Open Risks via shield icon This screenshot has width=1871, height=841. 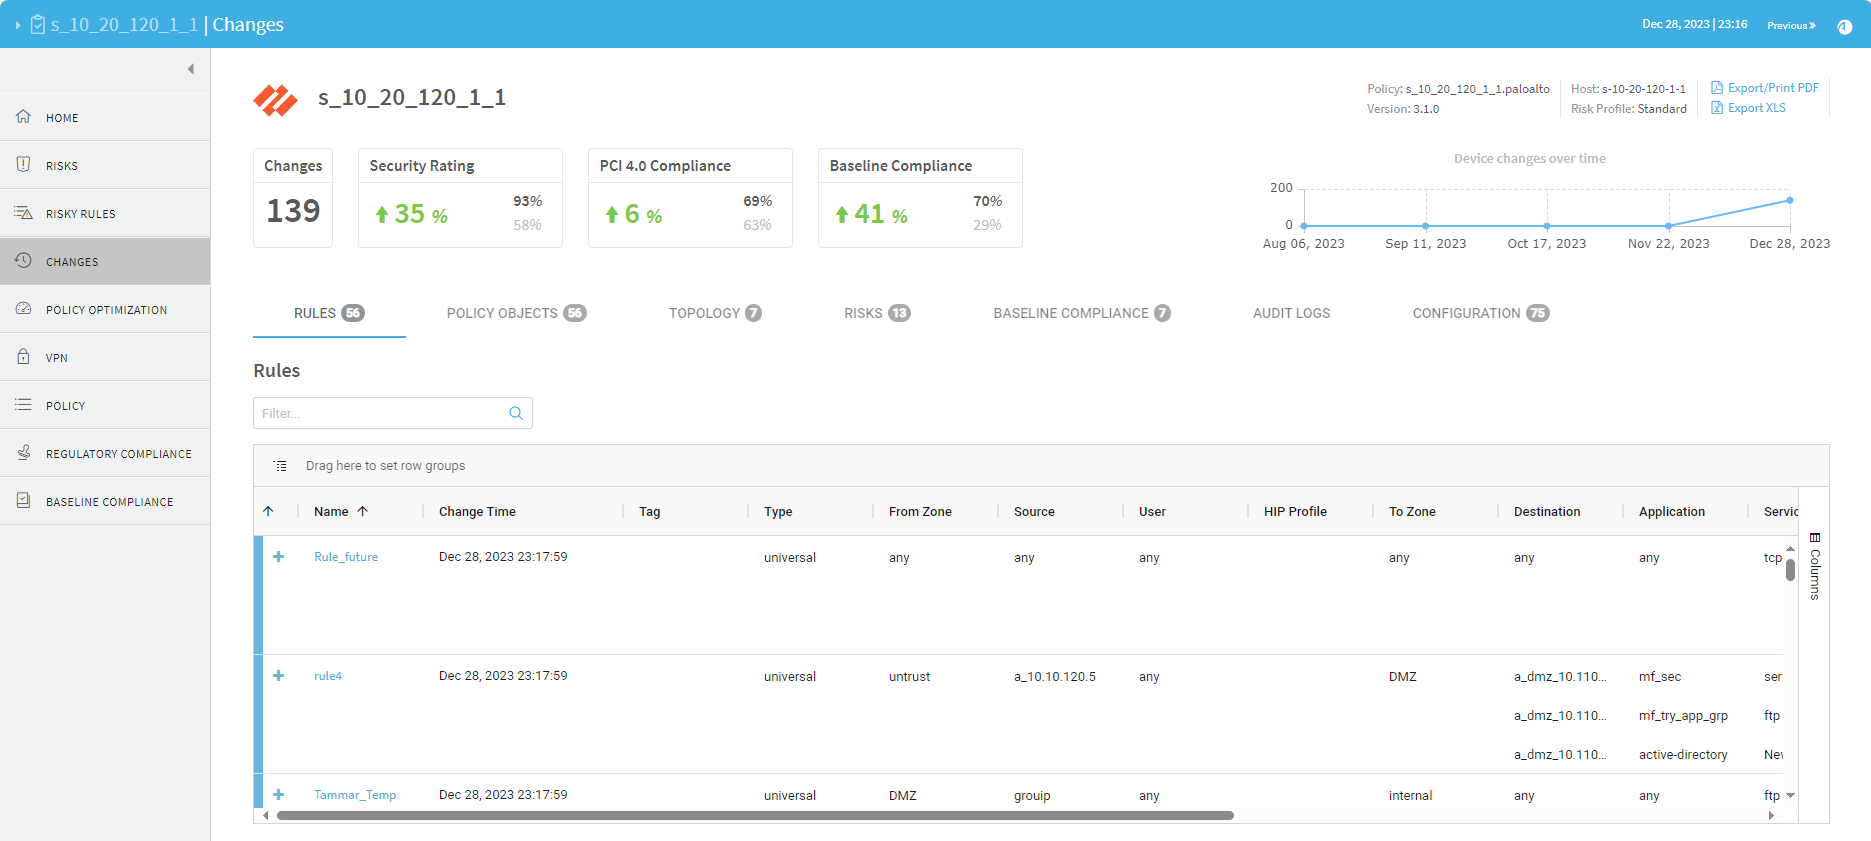coord(23,165)
